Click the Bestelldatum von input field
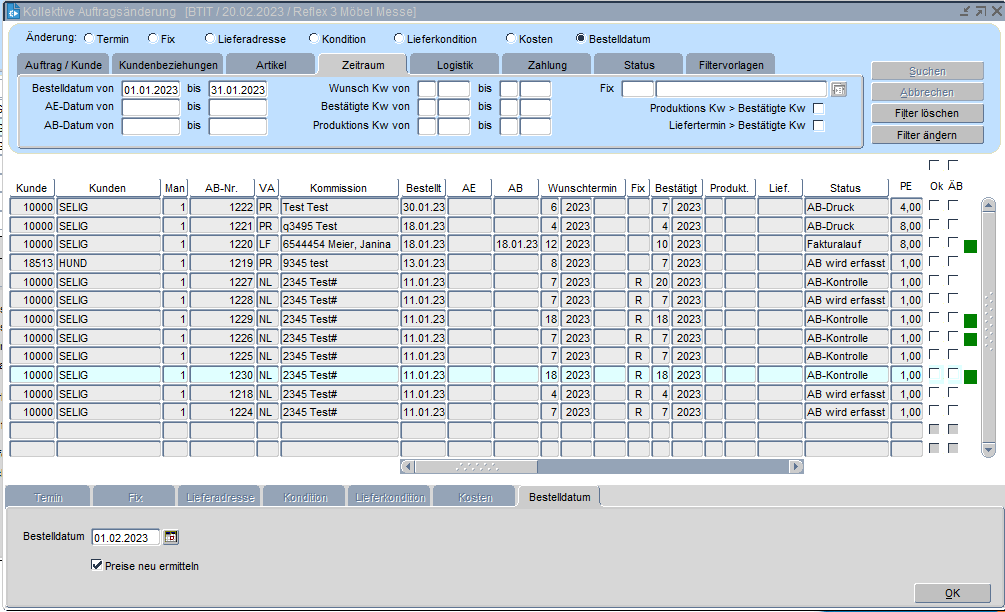Viewport: 1005px width, 612px height. (150, 90)
